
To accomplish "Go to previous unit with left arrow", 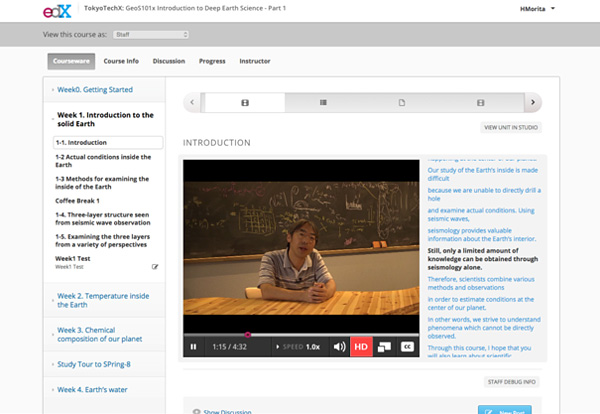I will pyautogui.click(x=192, y=102).
